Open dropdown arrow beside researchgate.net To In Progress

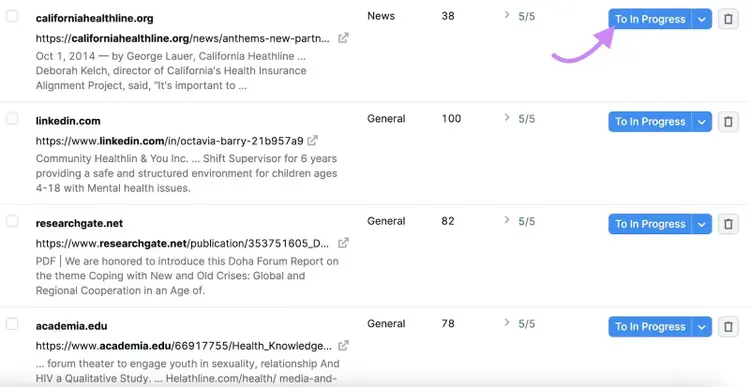702,224
